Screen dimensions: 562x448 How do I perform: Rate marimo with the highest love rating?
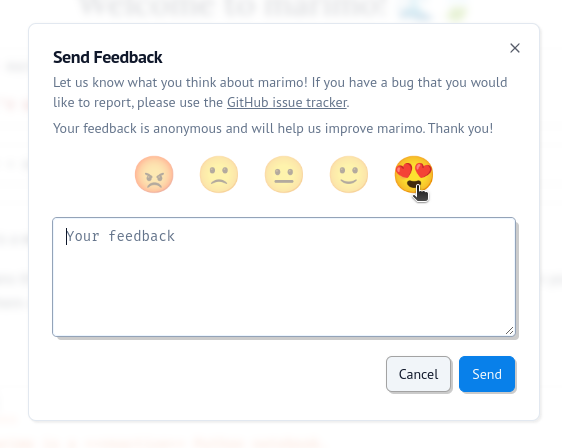pyautogui.click(x=414, y=175)
